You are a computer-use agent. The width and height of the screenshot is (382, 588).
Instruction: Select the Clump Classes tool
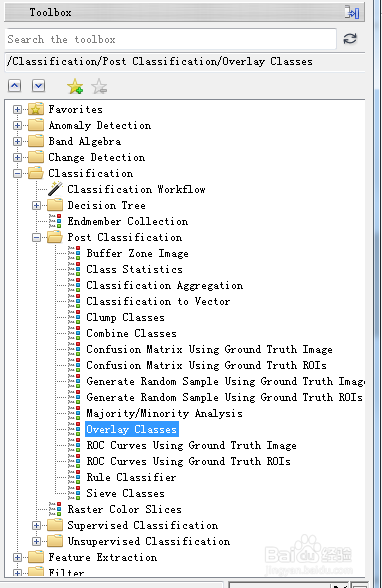point(126,317)
